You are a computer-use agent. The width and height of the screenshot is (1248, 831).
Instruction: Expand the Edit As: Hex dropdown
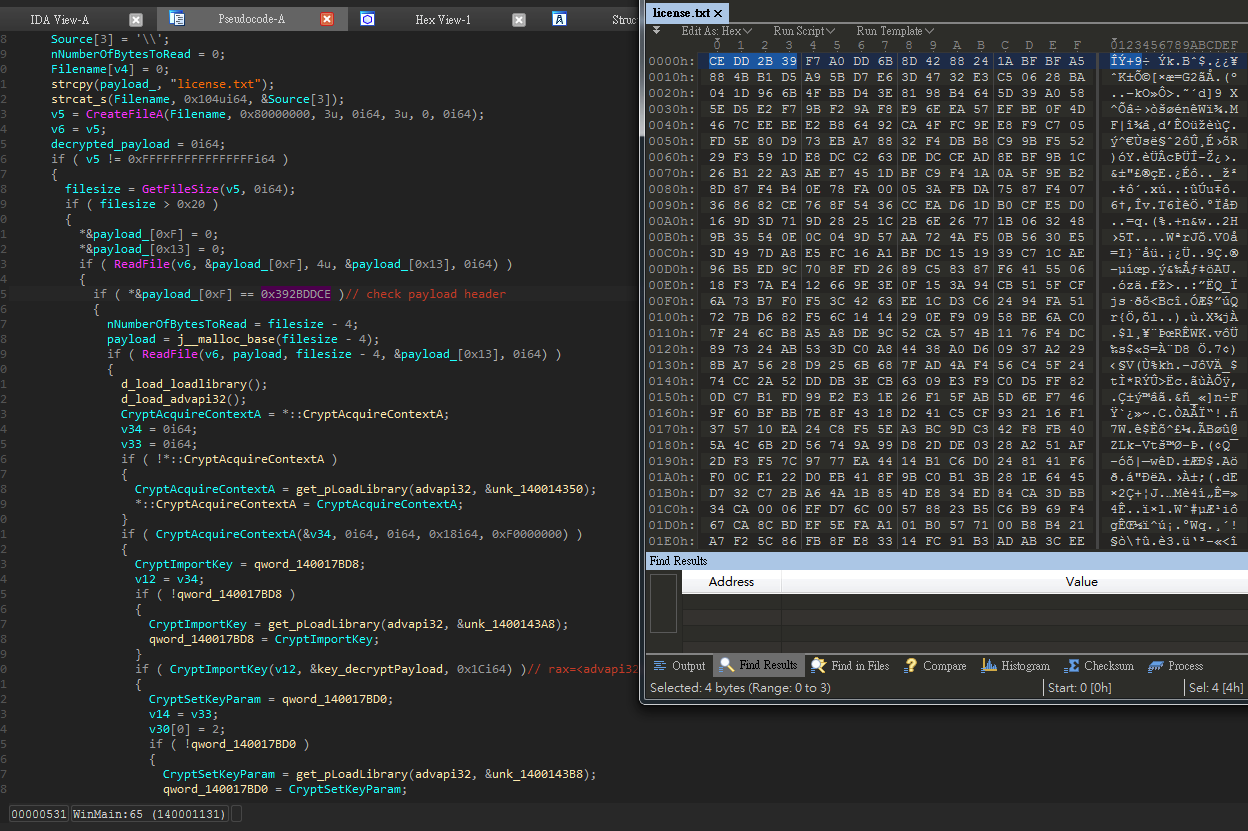coord(718,31)
